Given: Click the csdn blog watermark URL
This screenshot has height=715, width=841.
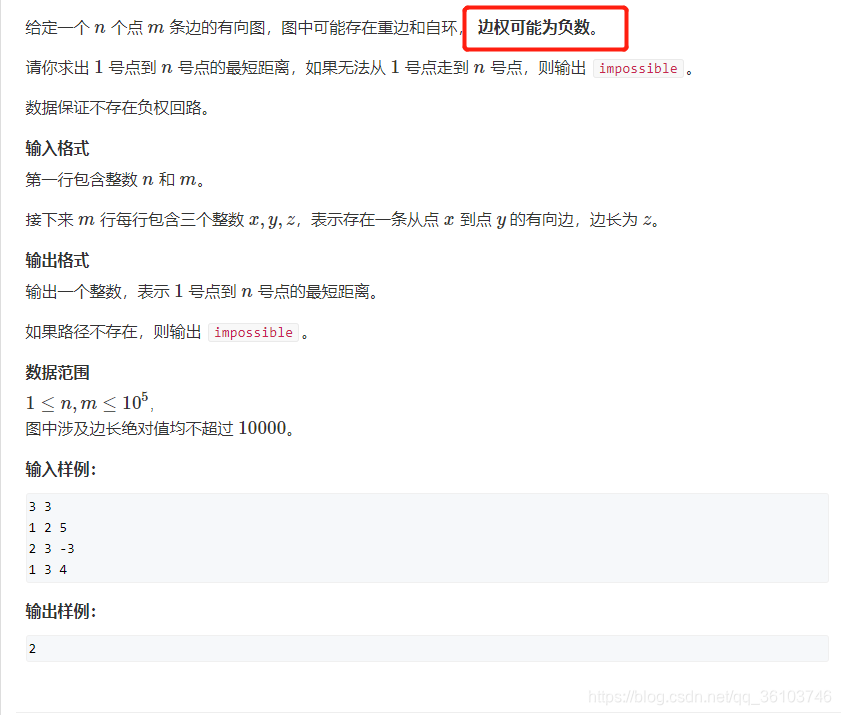Looking at the screenshot, I should tap(710, 697).
